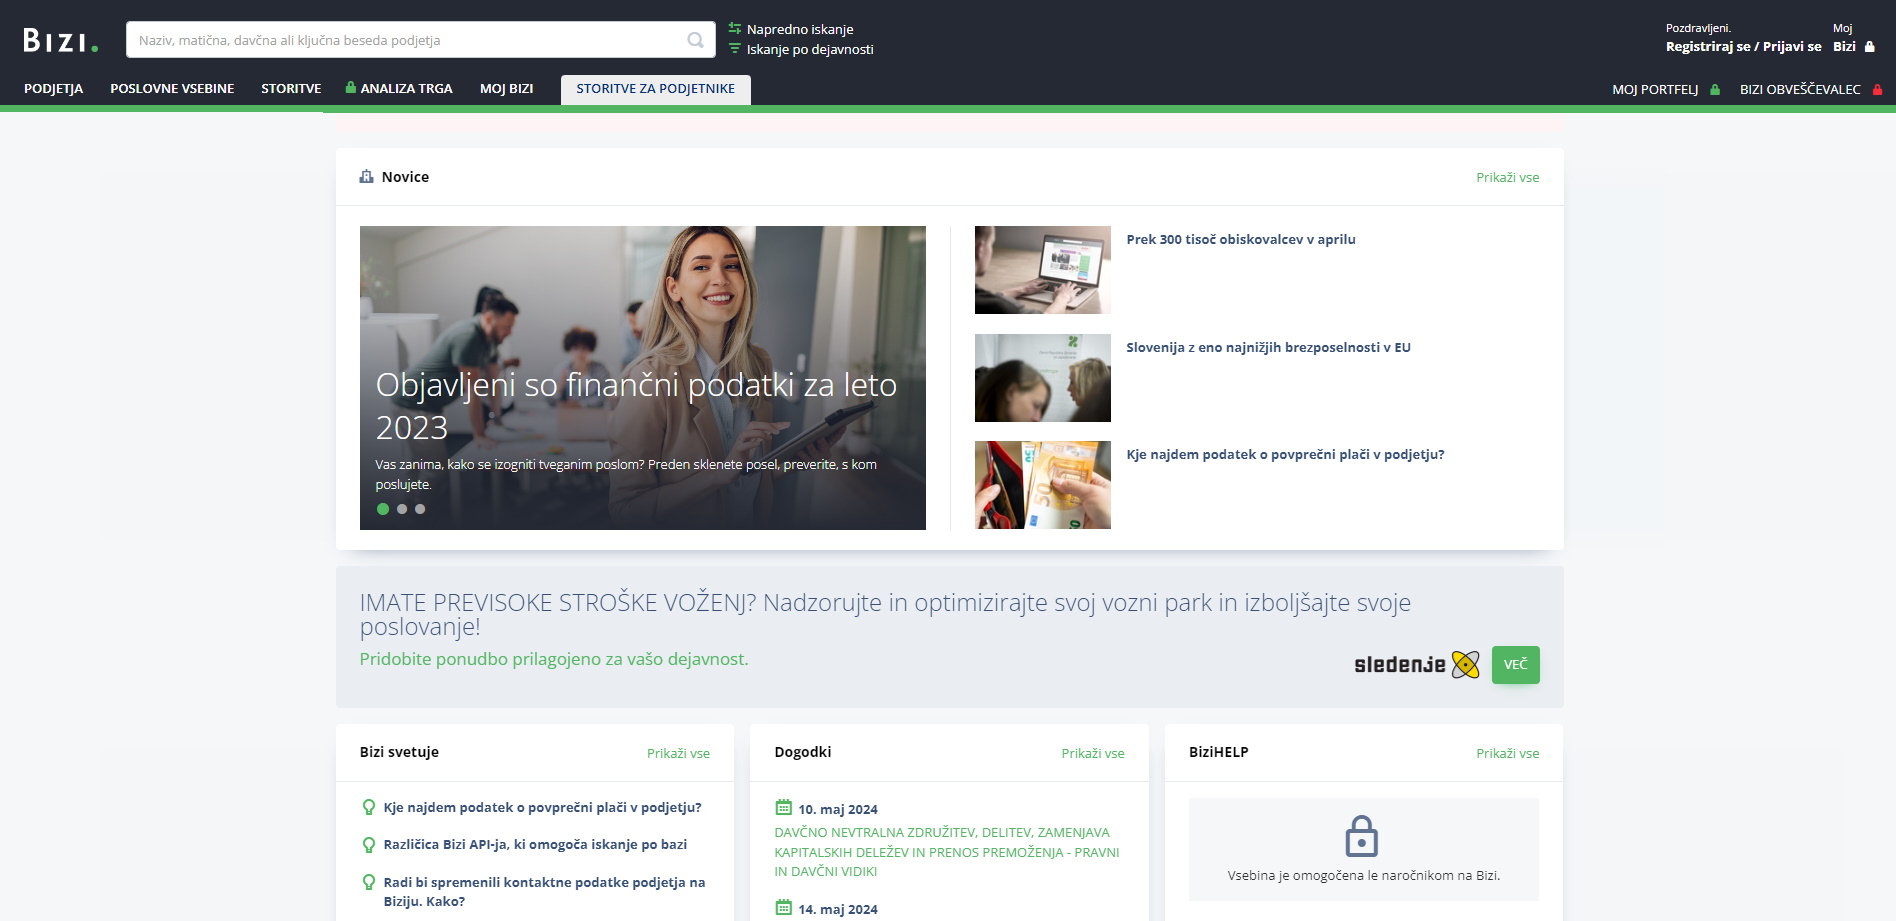This screenshot has height=921, width=1896.
Task: Click green lock next to Moj Portfelj
Action: click(x=1715, y=89)
